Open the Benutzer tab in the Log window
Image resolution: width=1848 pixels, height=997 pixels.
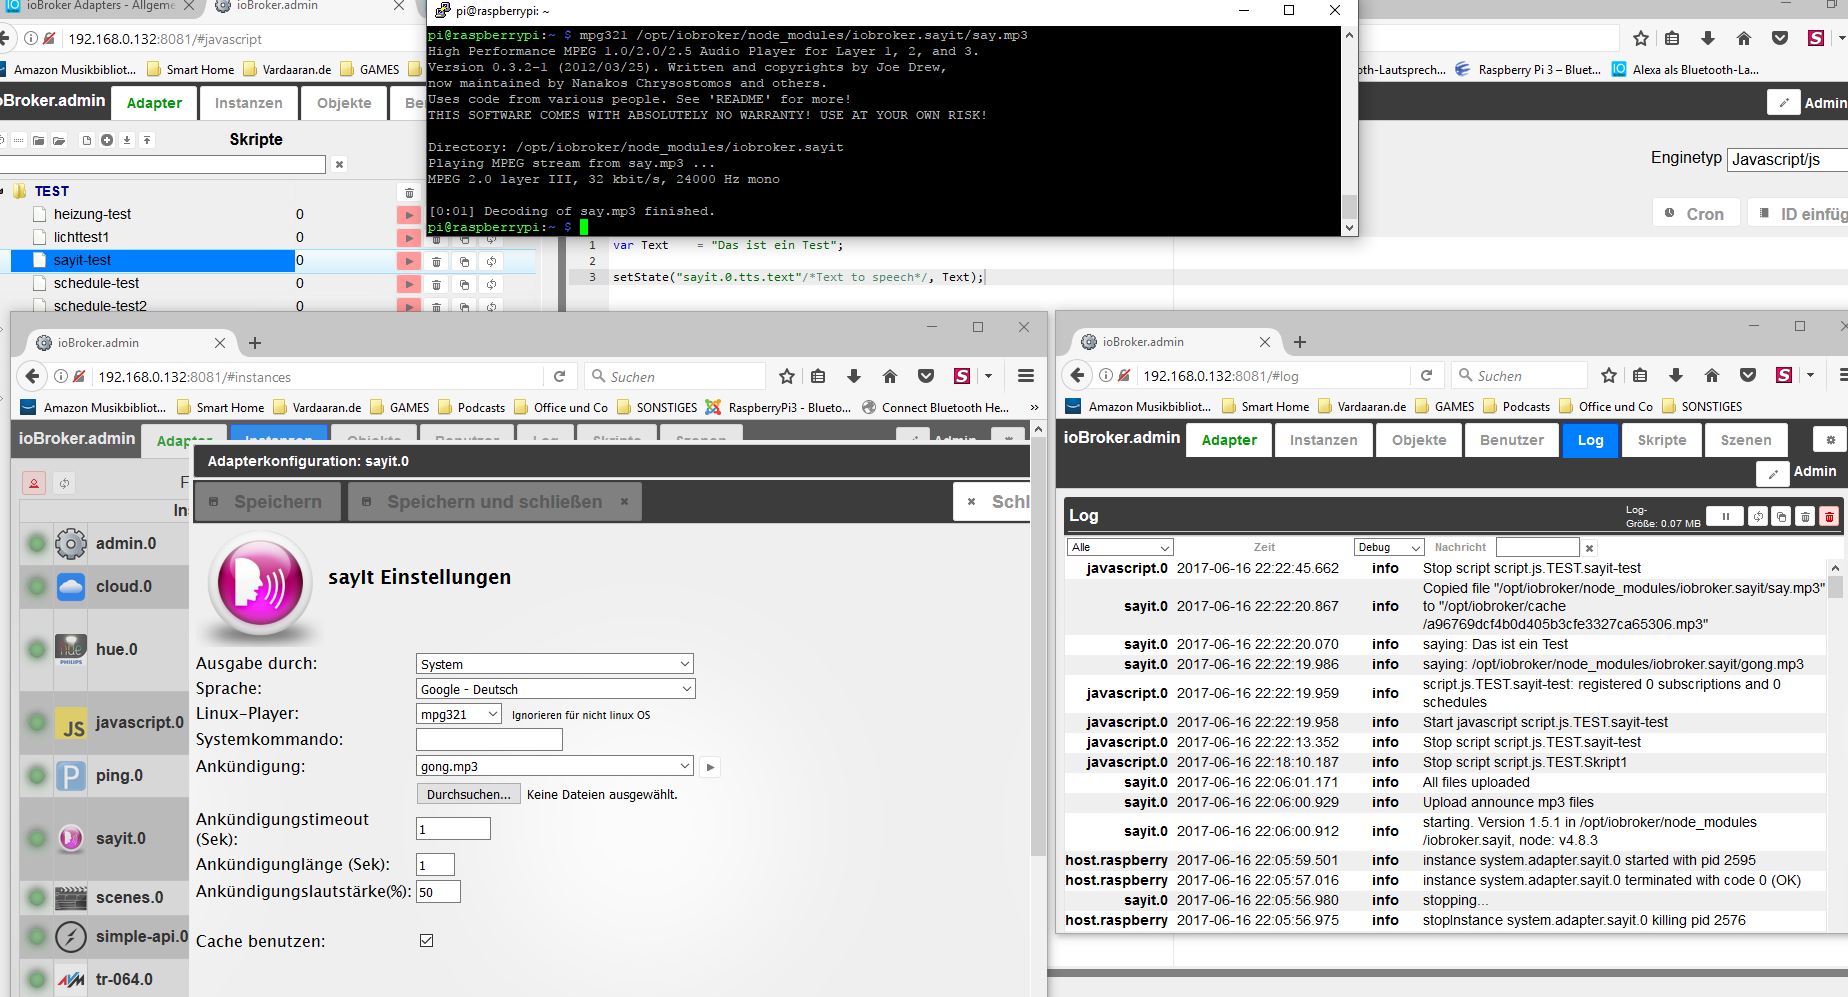tap(1511, 440)
